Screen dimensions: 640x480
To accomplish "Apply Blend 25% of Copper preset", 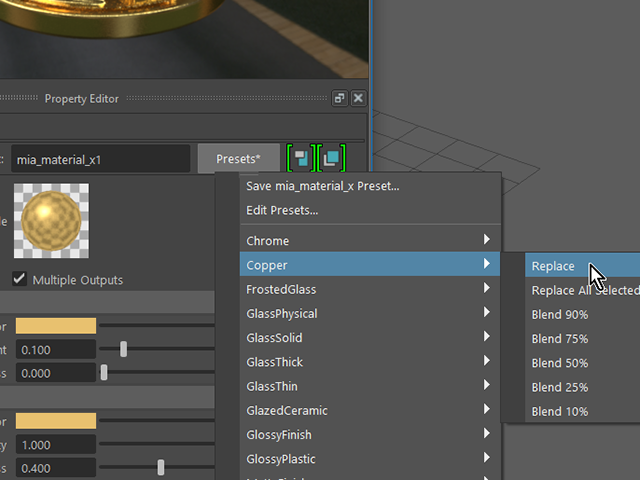I will pos(582,387).
